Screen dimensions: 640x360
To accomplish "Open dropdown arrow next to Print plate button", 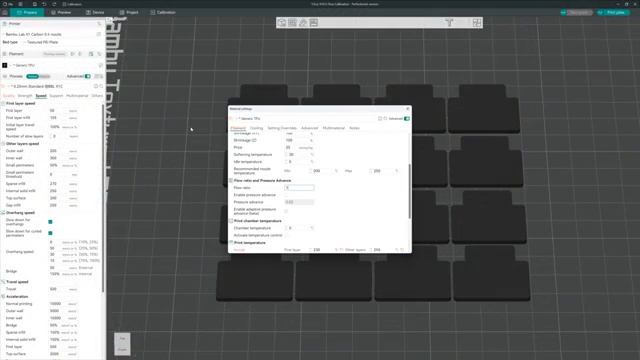I will (600, 13).
